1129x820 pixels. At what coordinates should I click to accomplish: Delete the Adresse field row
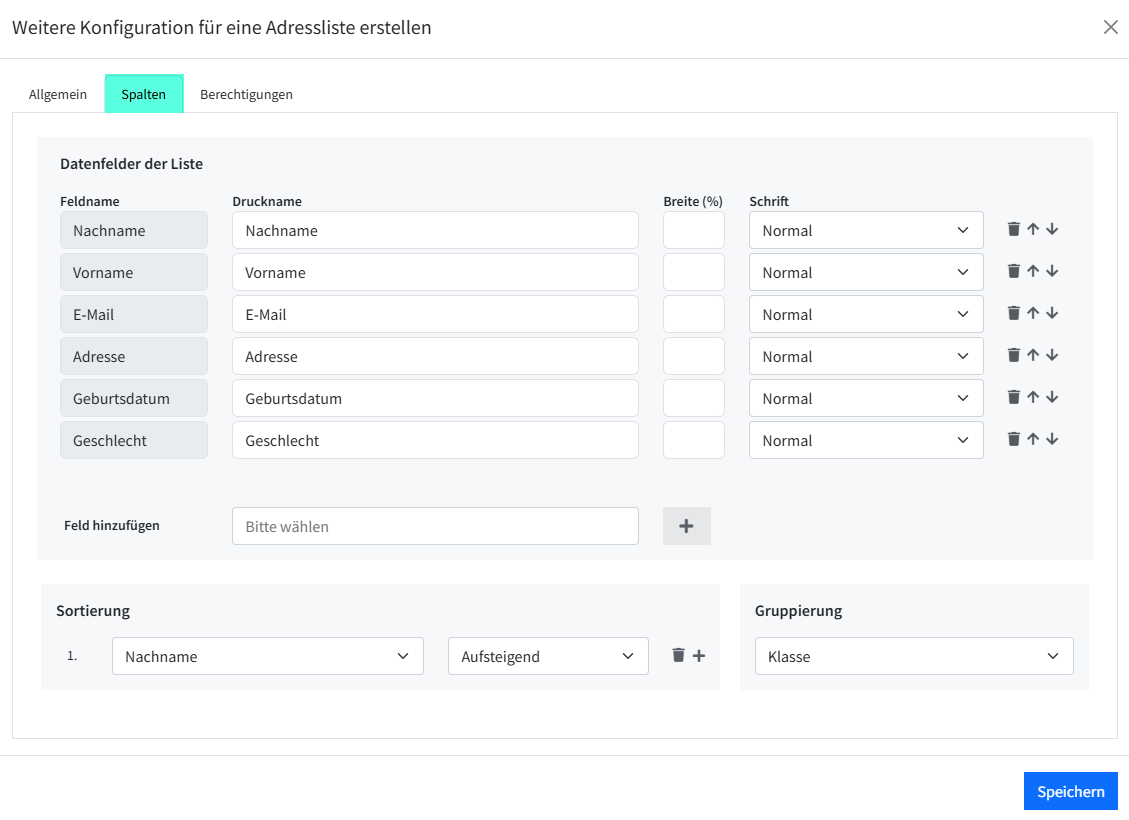tap(1014, 355)
